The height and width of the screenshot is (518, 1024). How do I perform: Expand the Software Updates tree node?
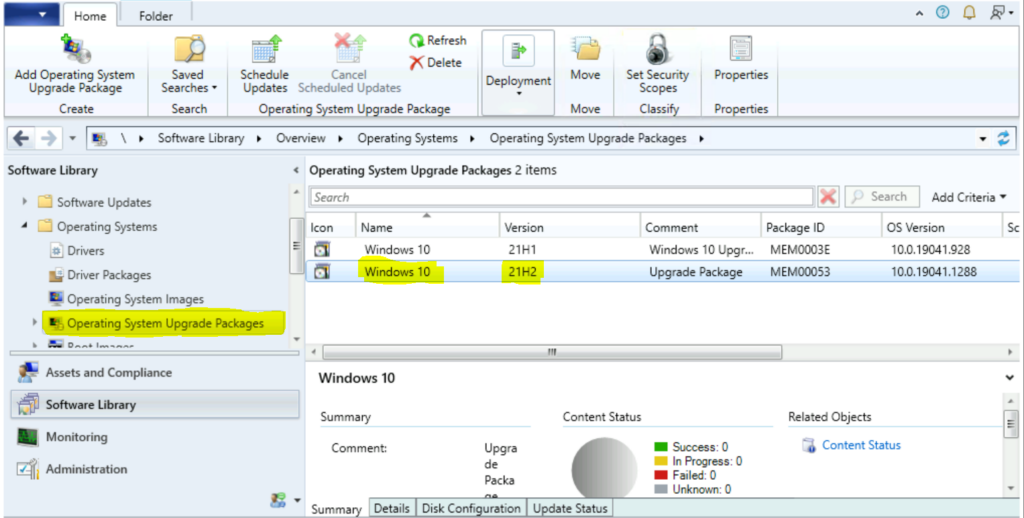(25, 202)
